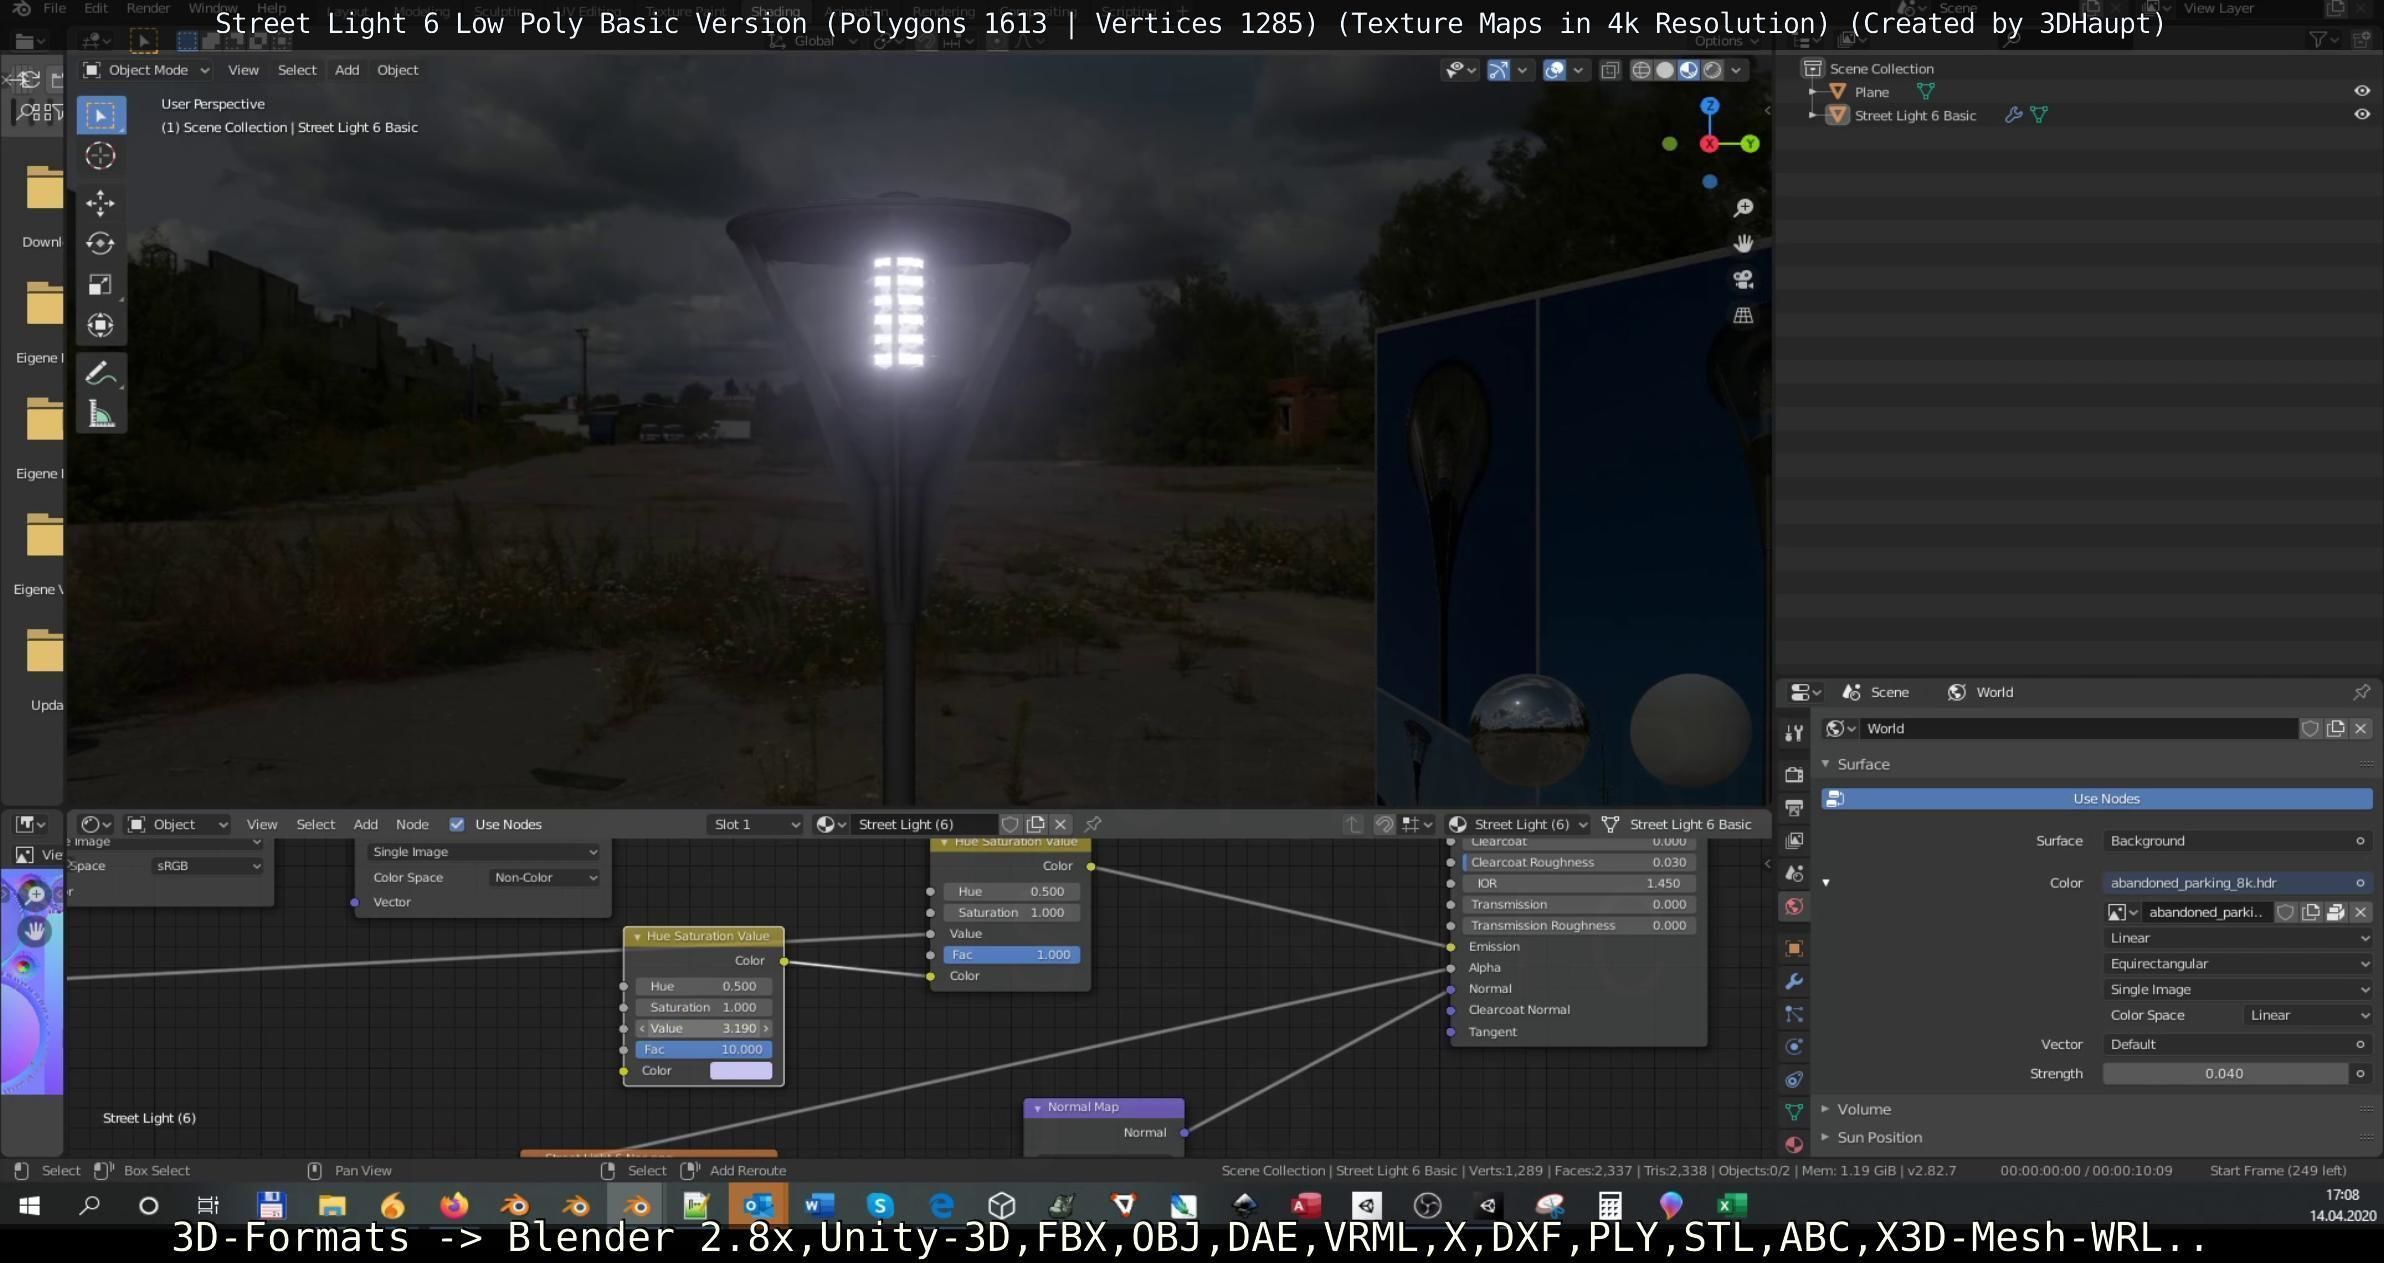This screenshot has width=2384, height=1263.
Task: Open the viewport shading options dropdown
Action: point(1737,70)
